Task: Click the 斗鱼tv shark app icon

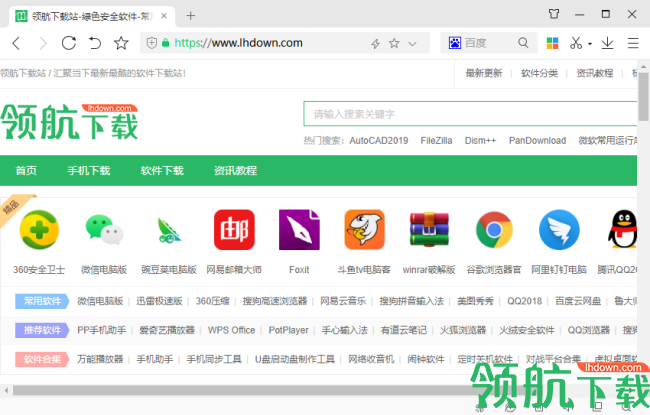Action: 364,230
